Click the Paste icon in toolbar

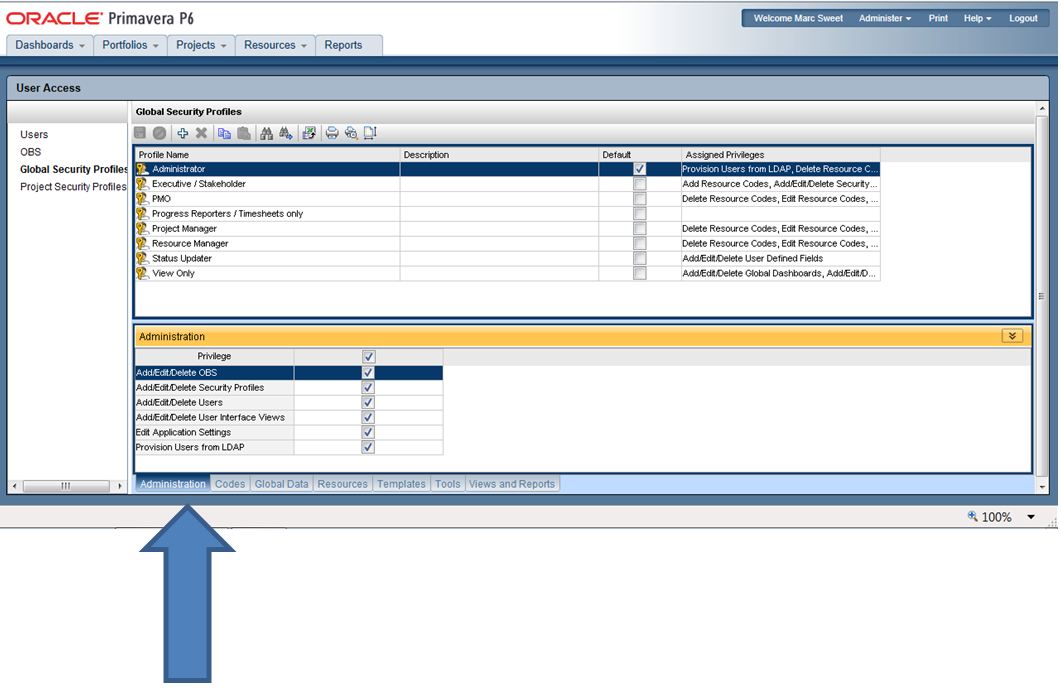click(x=244, y=133)
